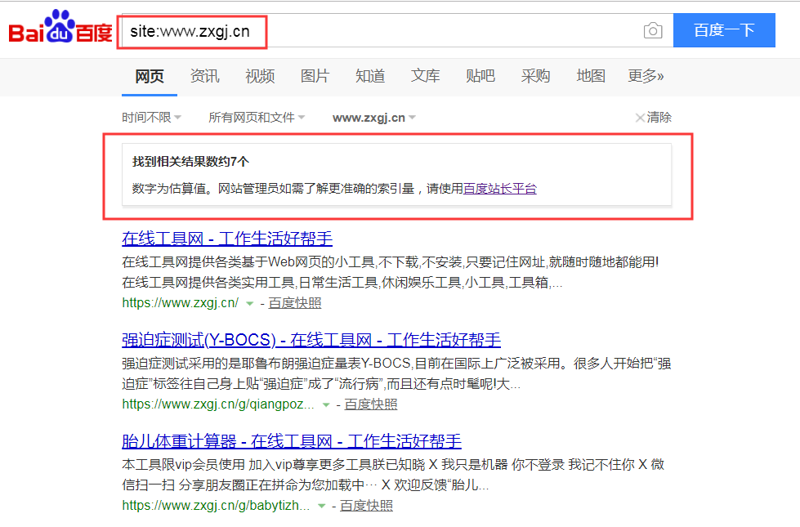Select the 强迫症测试 result description snippet
This screenshot has height=527, width=800.
click(x=396, y=373)
